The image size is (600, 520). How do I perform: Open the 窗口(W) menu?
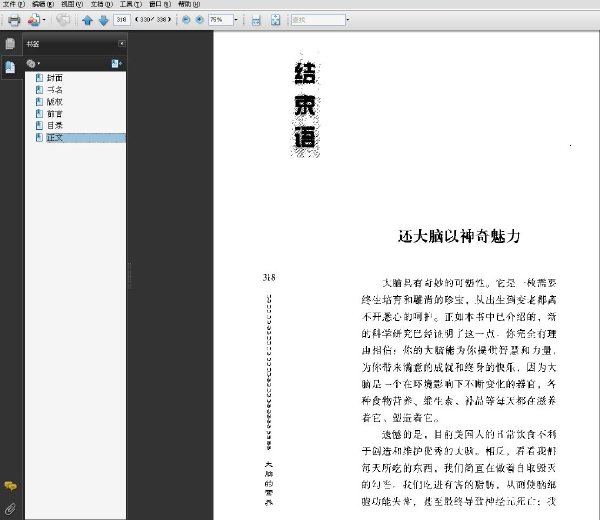point(160,4)
